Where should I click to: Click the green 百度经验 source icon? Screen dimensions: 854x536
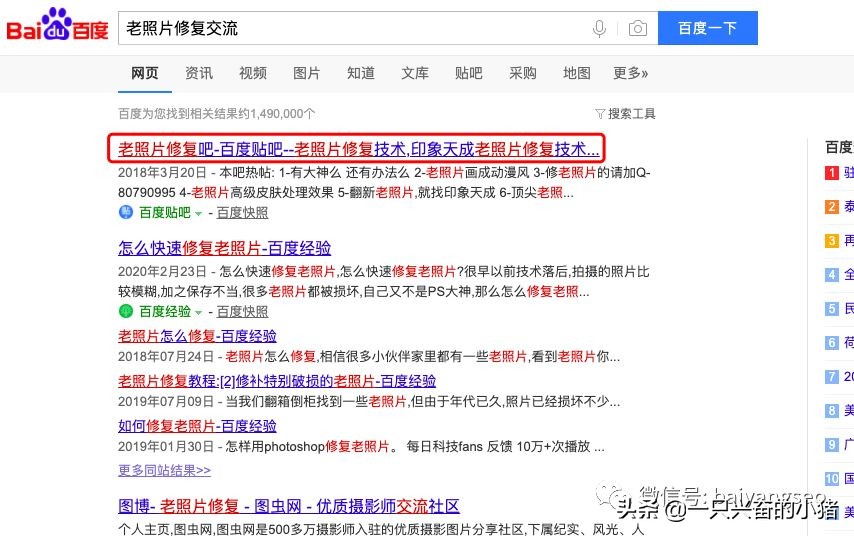pos(126,311)
